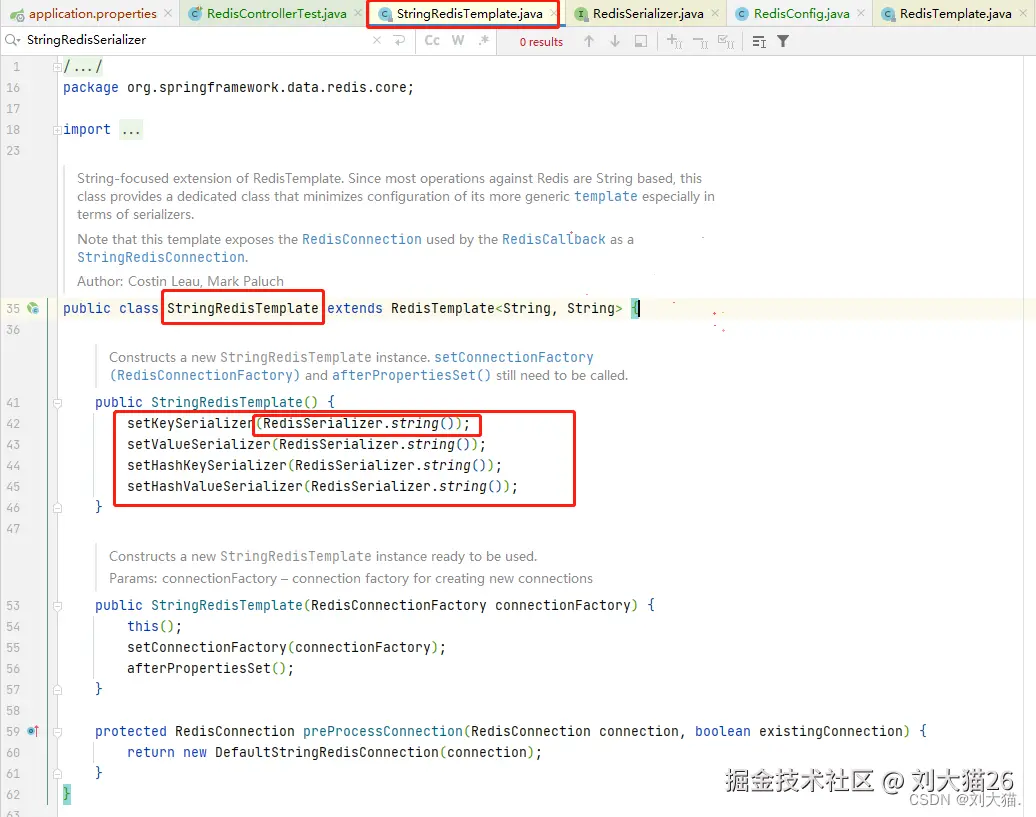Select all occurrences checkmark icon
The image size is (1036, 817).
[x=725, y=42]
